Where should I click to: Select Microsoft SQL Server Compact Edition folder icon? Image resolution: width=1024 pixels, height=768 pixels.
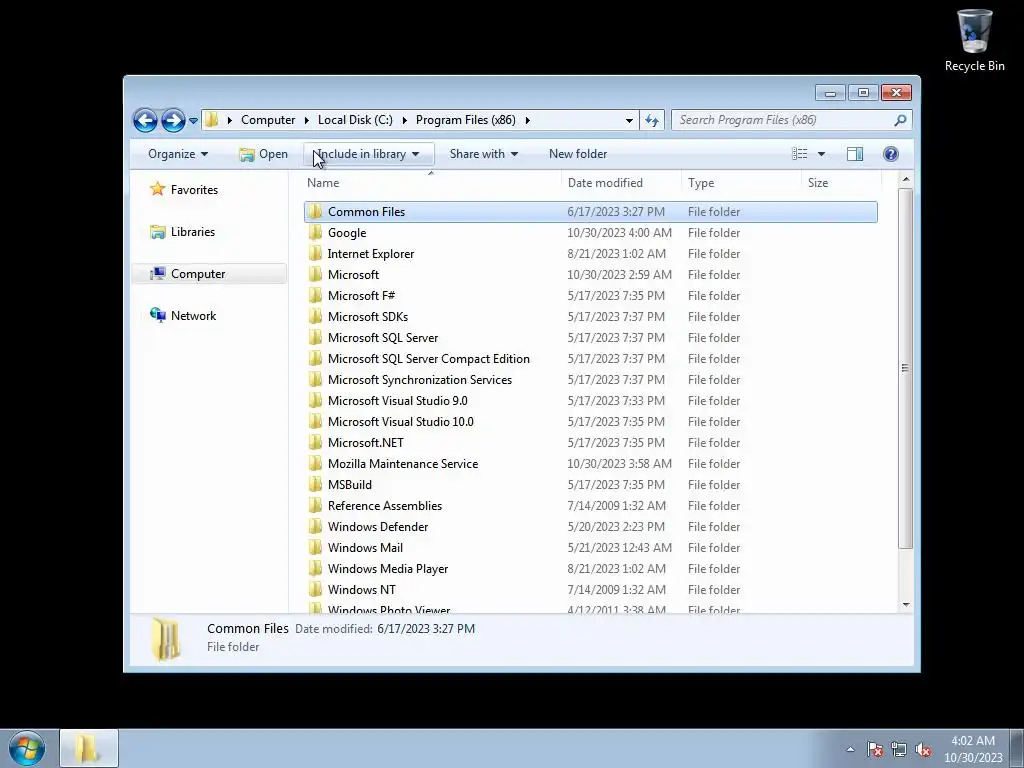coord(315,359)
